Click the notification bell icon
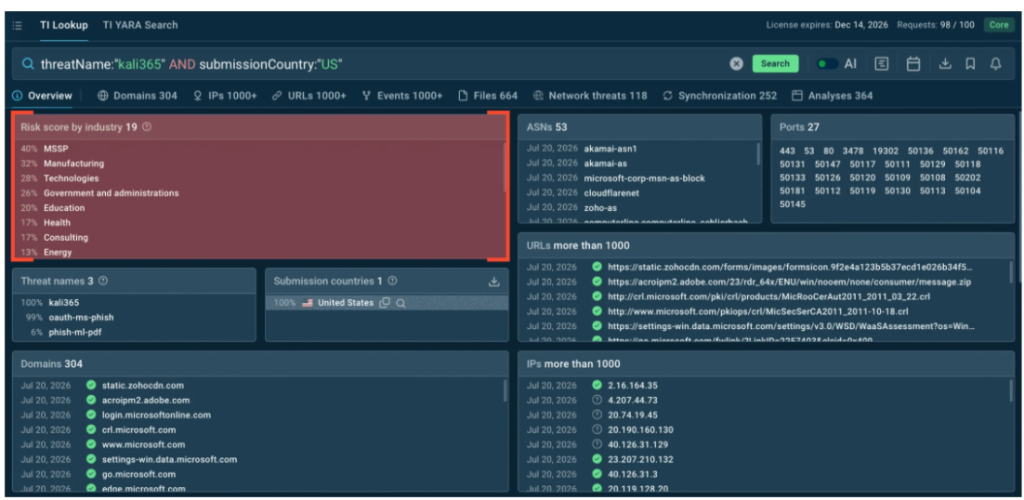The height and width of the screenshot is (500, 1024). [995, 64]
